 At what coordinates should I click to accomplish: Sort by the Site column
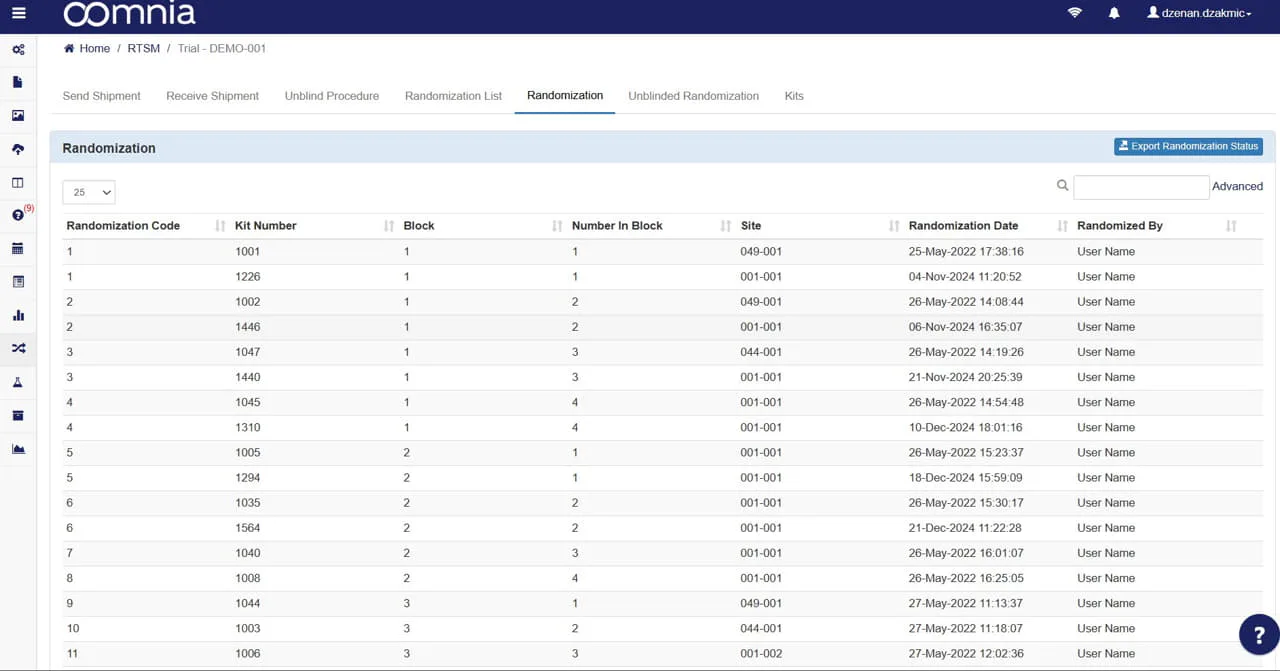(x=820, y=226)
